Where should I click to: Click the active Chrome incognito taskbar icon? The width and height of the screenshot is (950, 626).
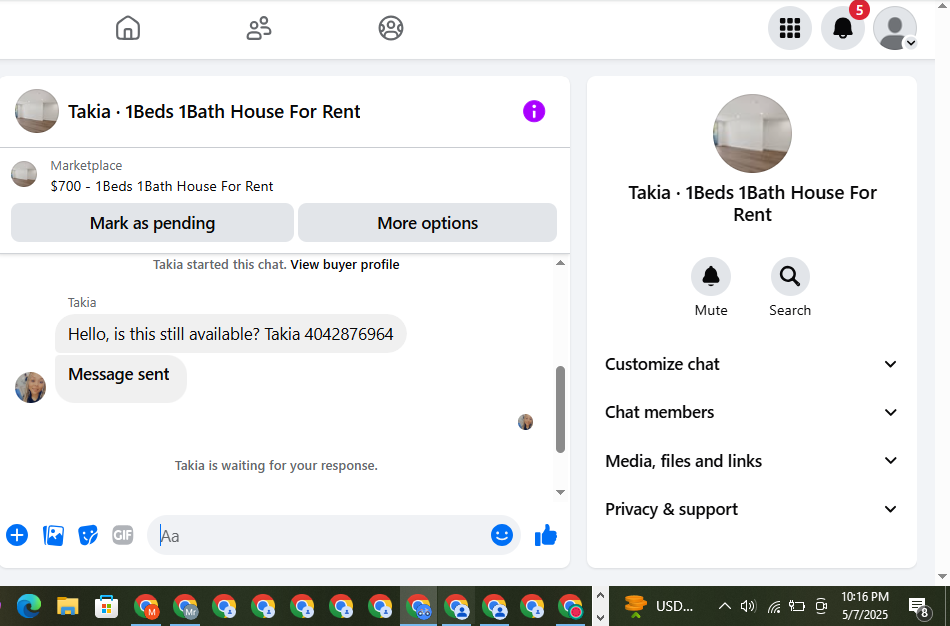click(418, 606)
